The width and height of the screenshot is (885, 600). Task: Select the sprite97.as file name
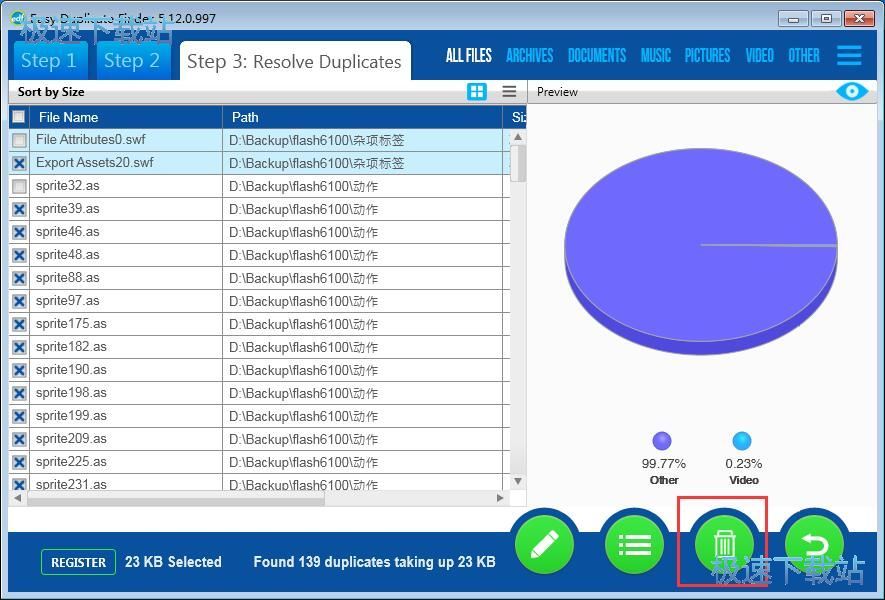point(67,301)
